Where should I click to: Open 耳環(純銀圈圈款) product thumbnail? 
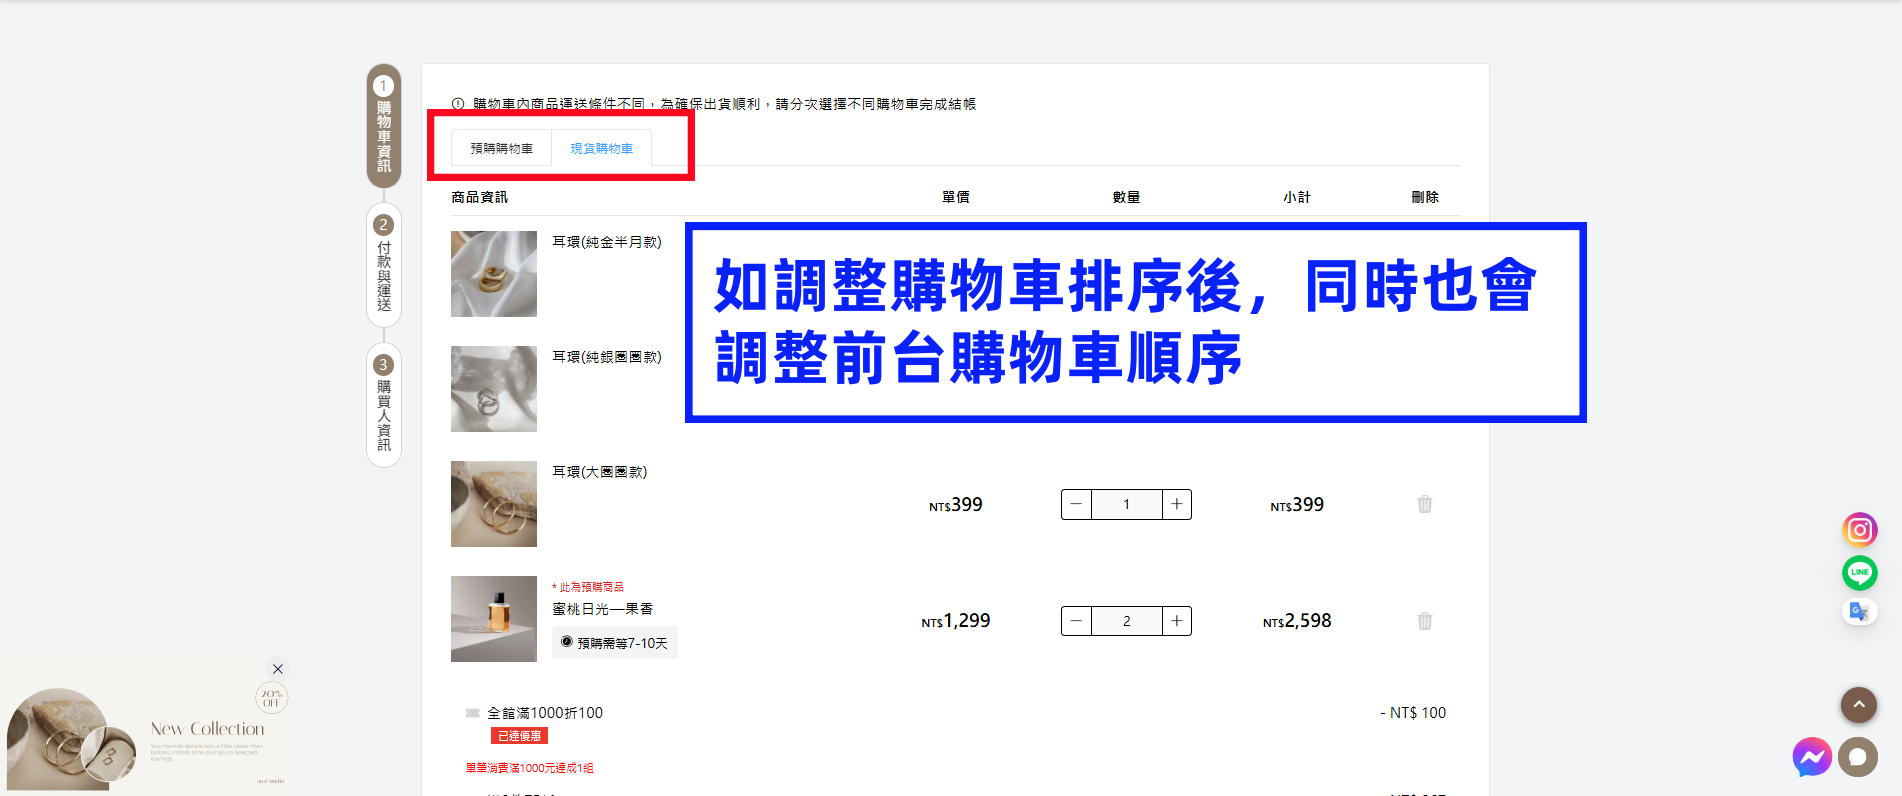pyautogui.click(x=494, y=389)
